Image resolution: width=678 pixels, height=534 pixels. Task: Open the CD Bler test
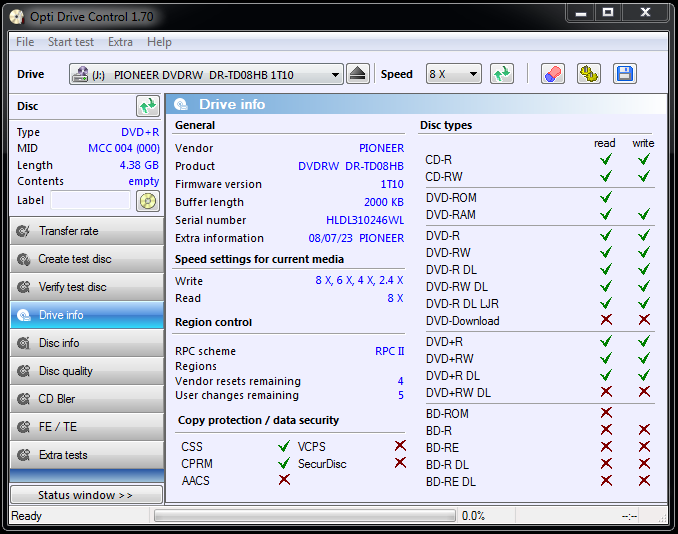(x=87, y=399)
